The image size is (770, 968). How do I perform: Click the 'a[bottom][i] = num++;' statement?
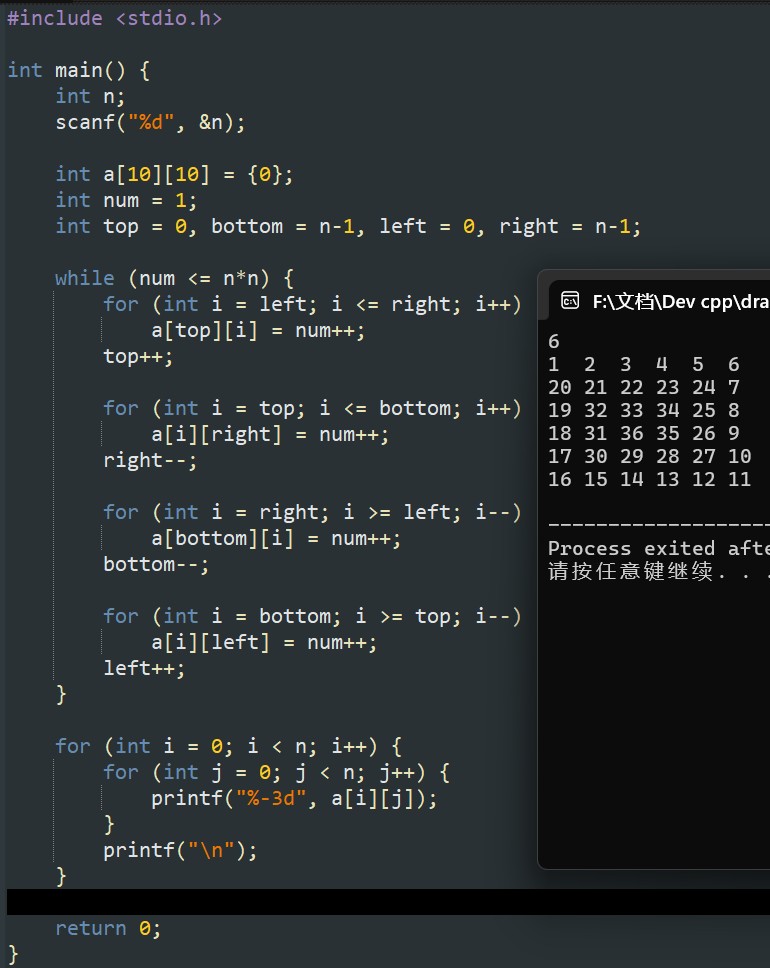point(276,538)
